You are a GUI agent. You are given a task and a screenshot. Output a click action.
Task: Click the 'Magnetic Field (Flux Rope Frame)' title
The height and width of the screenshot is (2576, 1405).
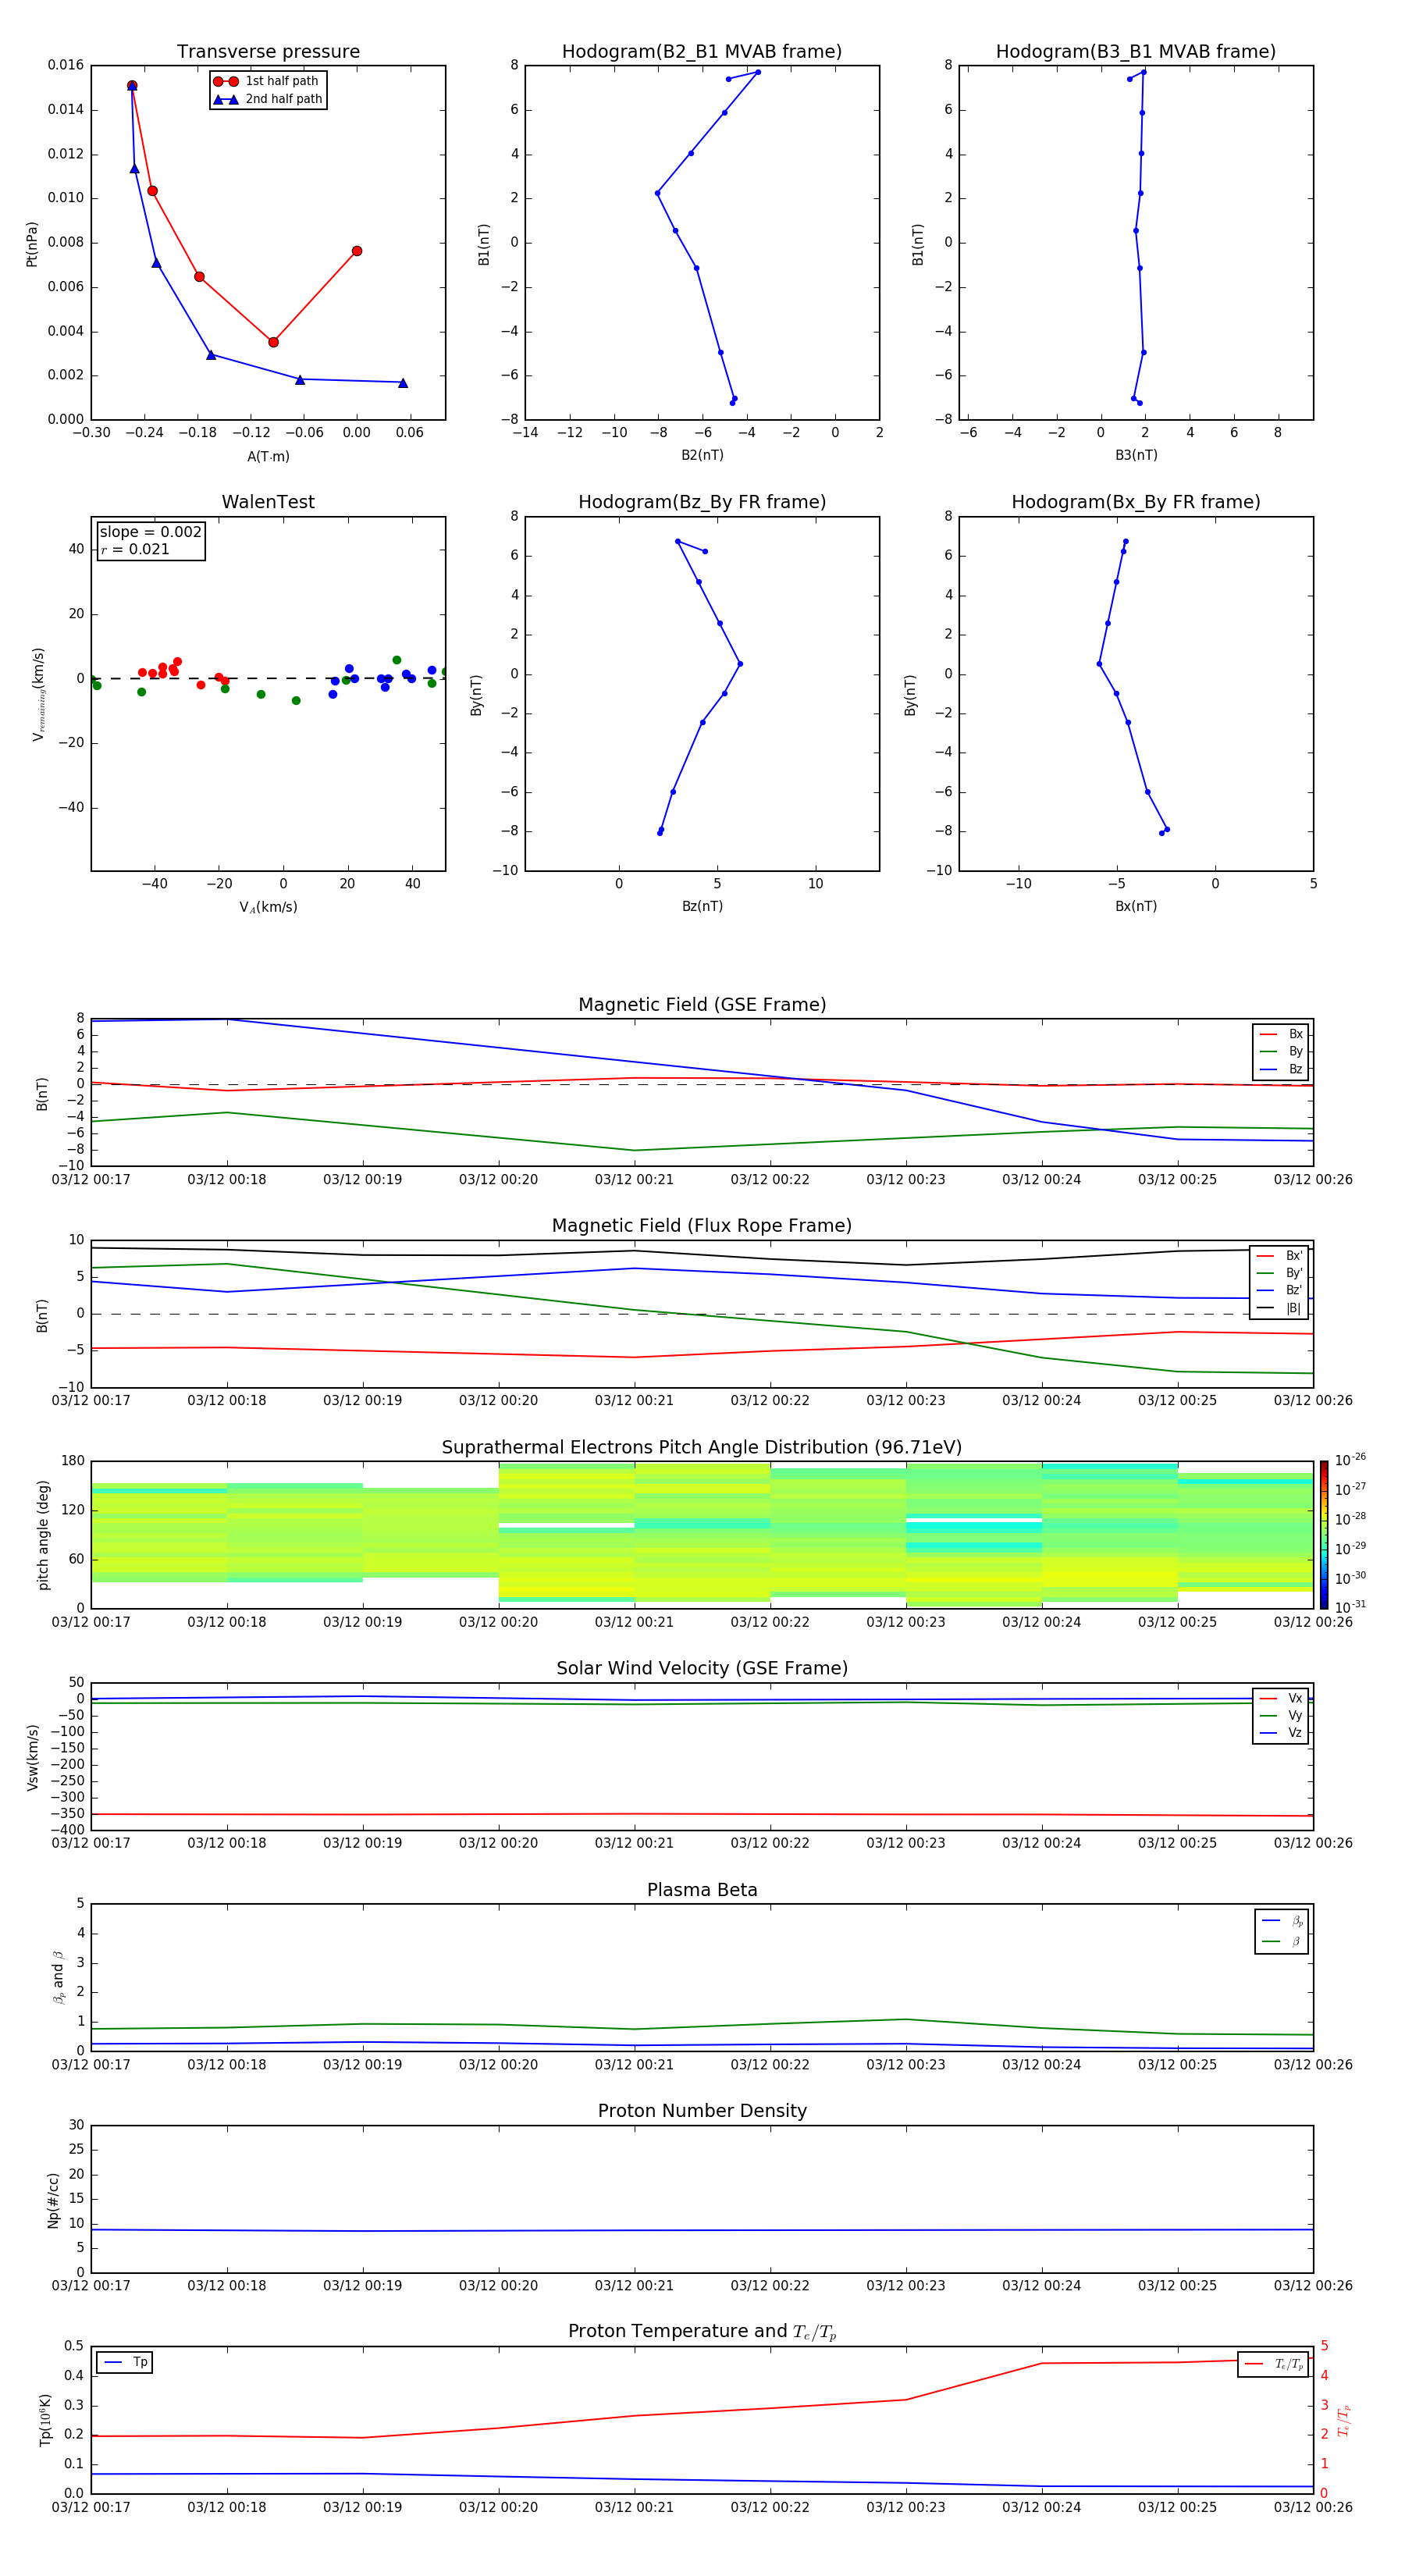coord(702,1226)
